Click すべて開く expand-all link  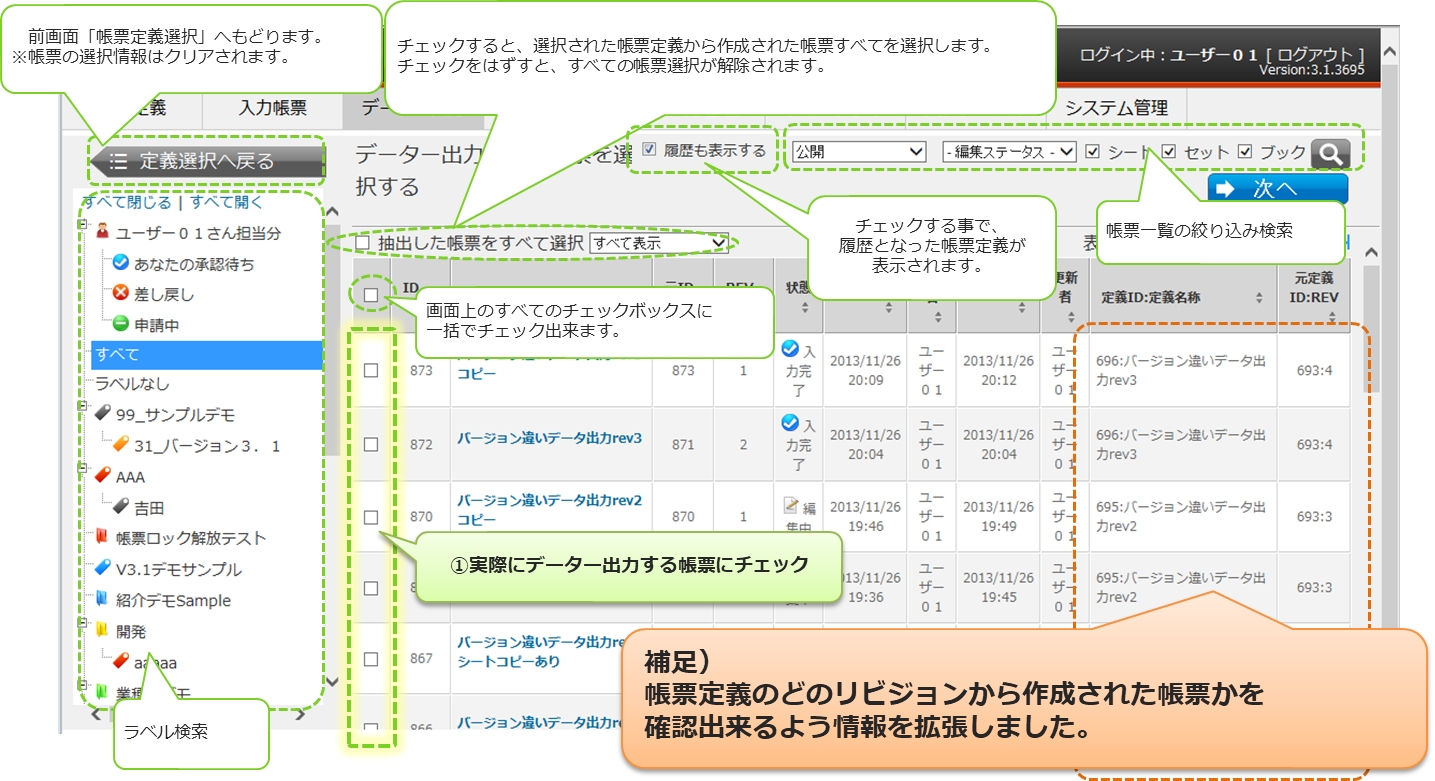(226, 202)
